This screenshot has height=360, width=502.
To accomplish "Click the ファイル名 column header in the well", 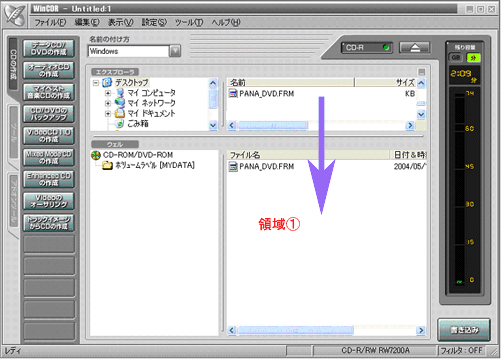I will [x=308, y=155].
